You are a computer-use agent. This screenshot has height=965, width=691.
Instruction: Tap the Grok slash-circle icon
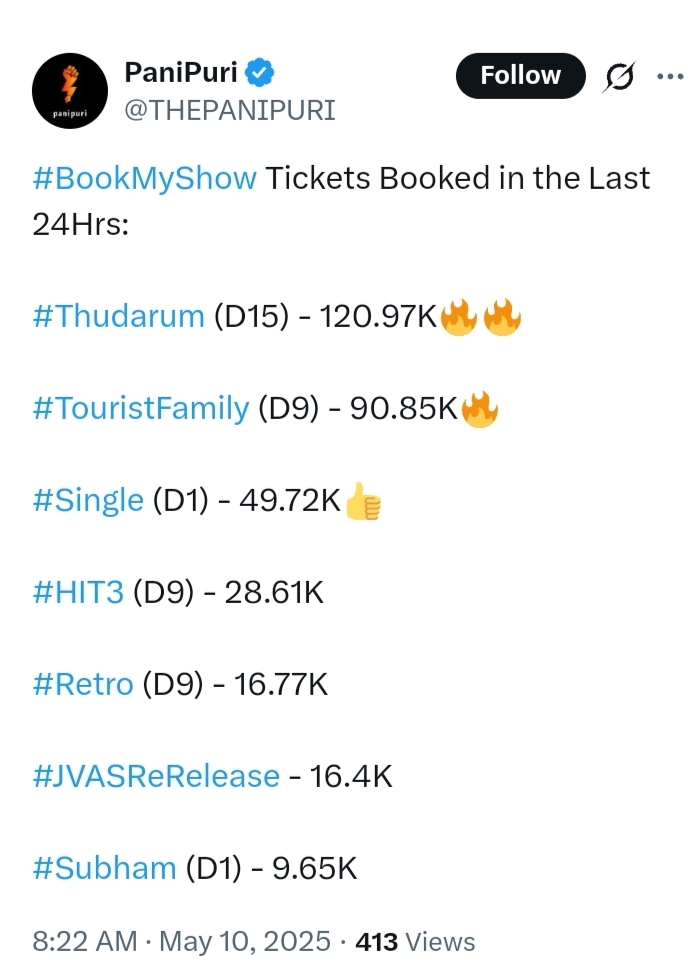click(x=619, y=77)
